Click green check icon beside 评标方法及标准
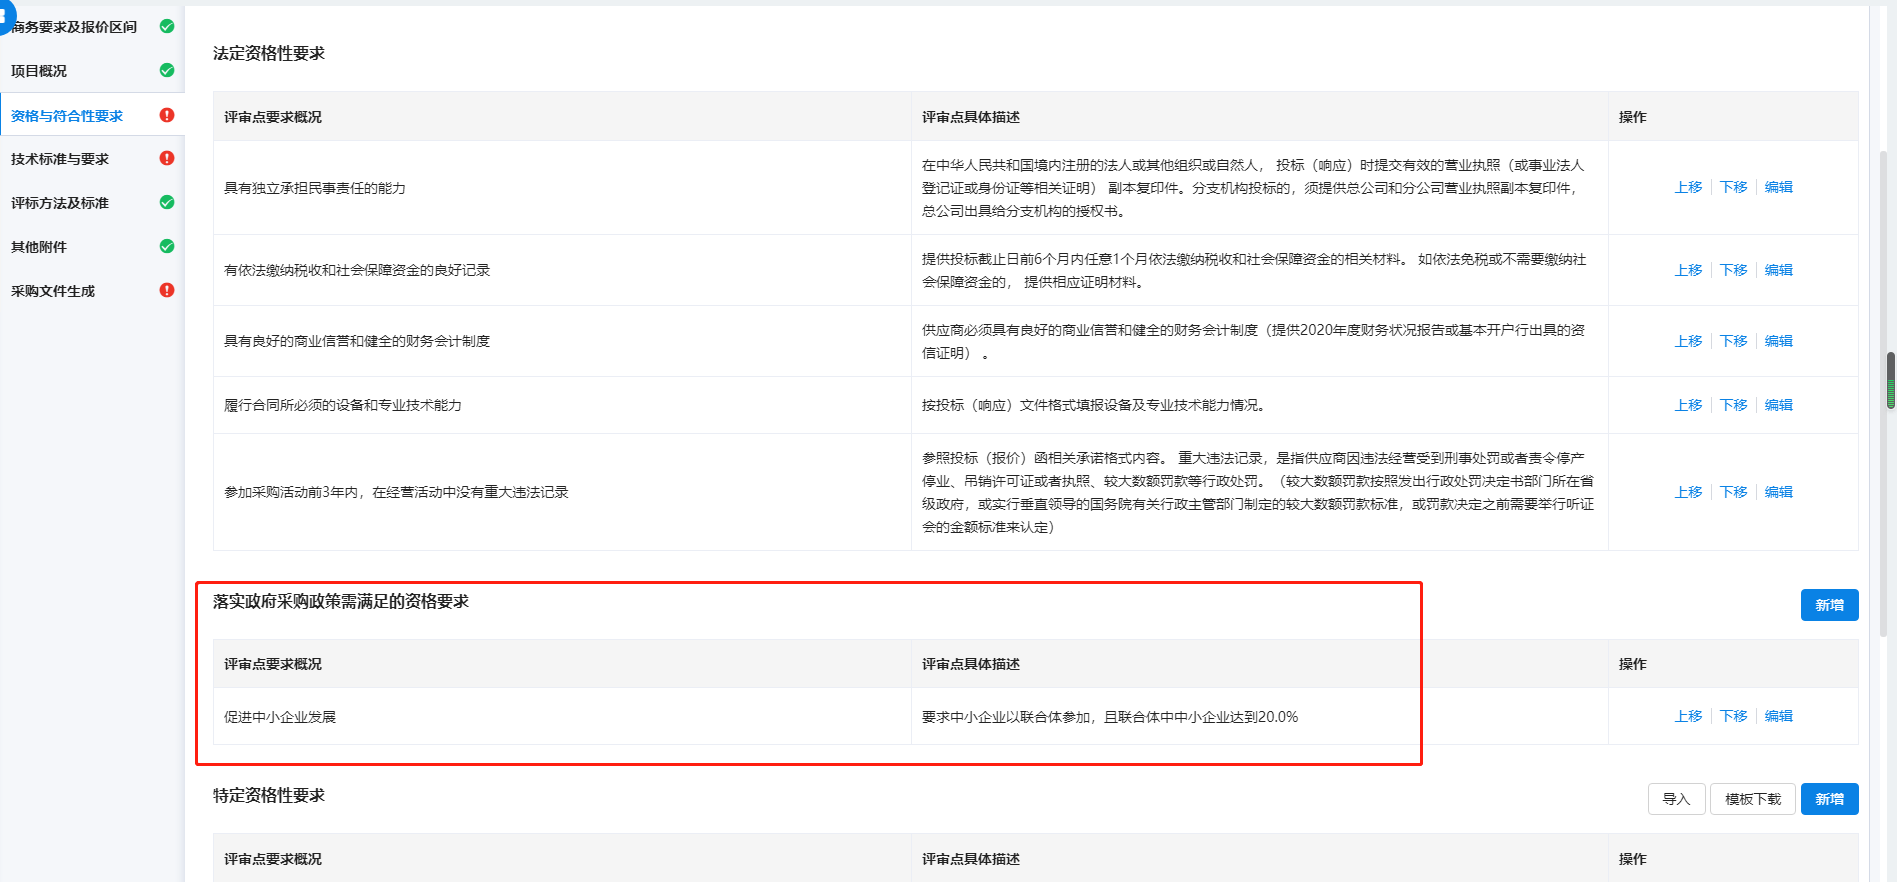 click(167, 202)
